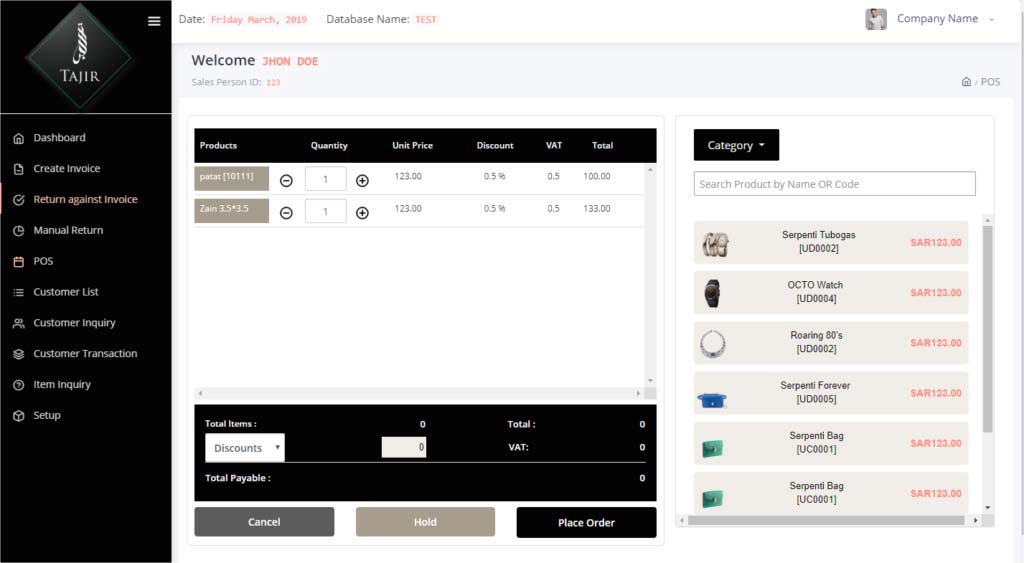
Task: Click the quantity field for Zain 3.5*3.5
Action: 325,212
